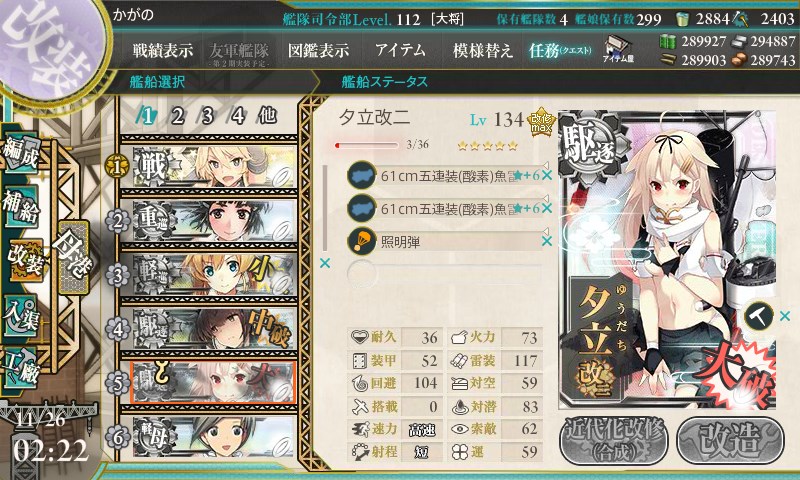
Task: Click the 照明弾 star shell equipment icon
Action: coord(362,241)
